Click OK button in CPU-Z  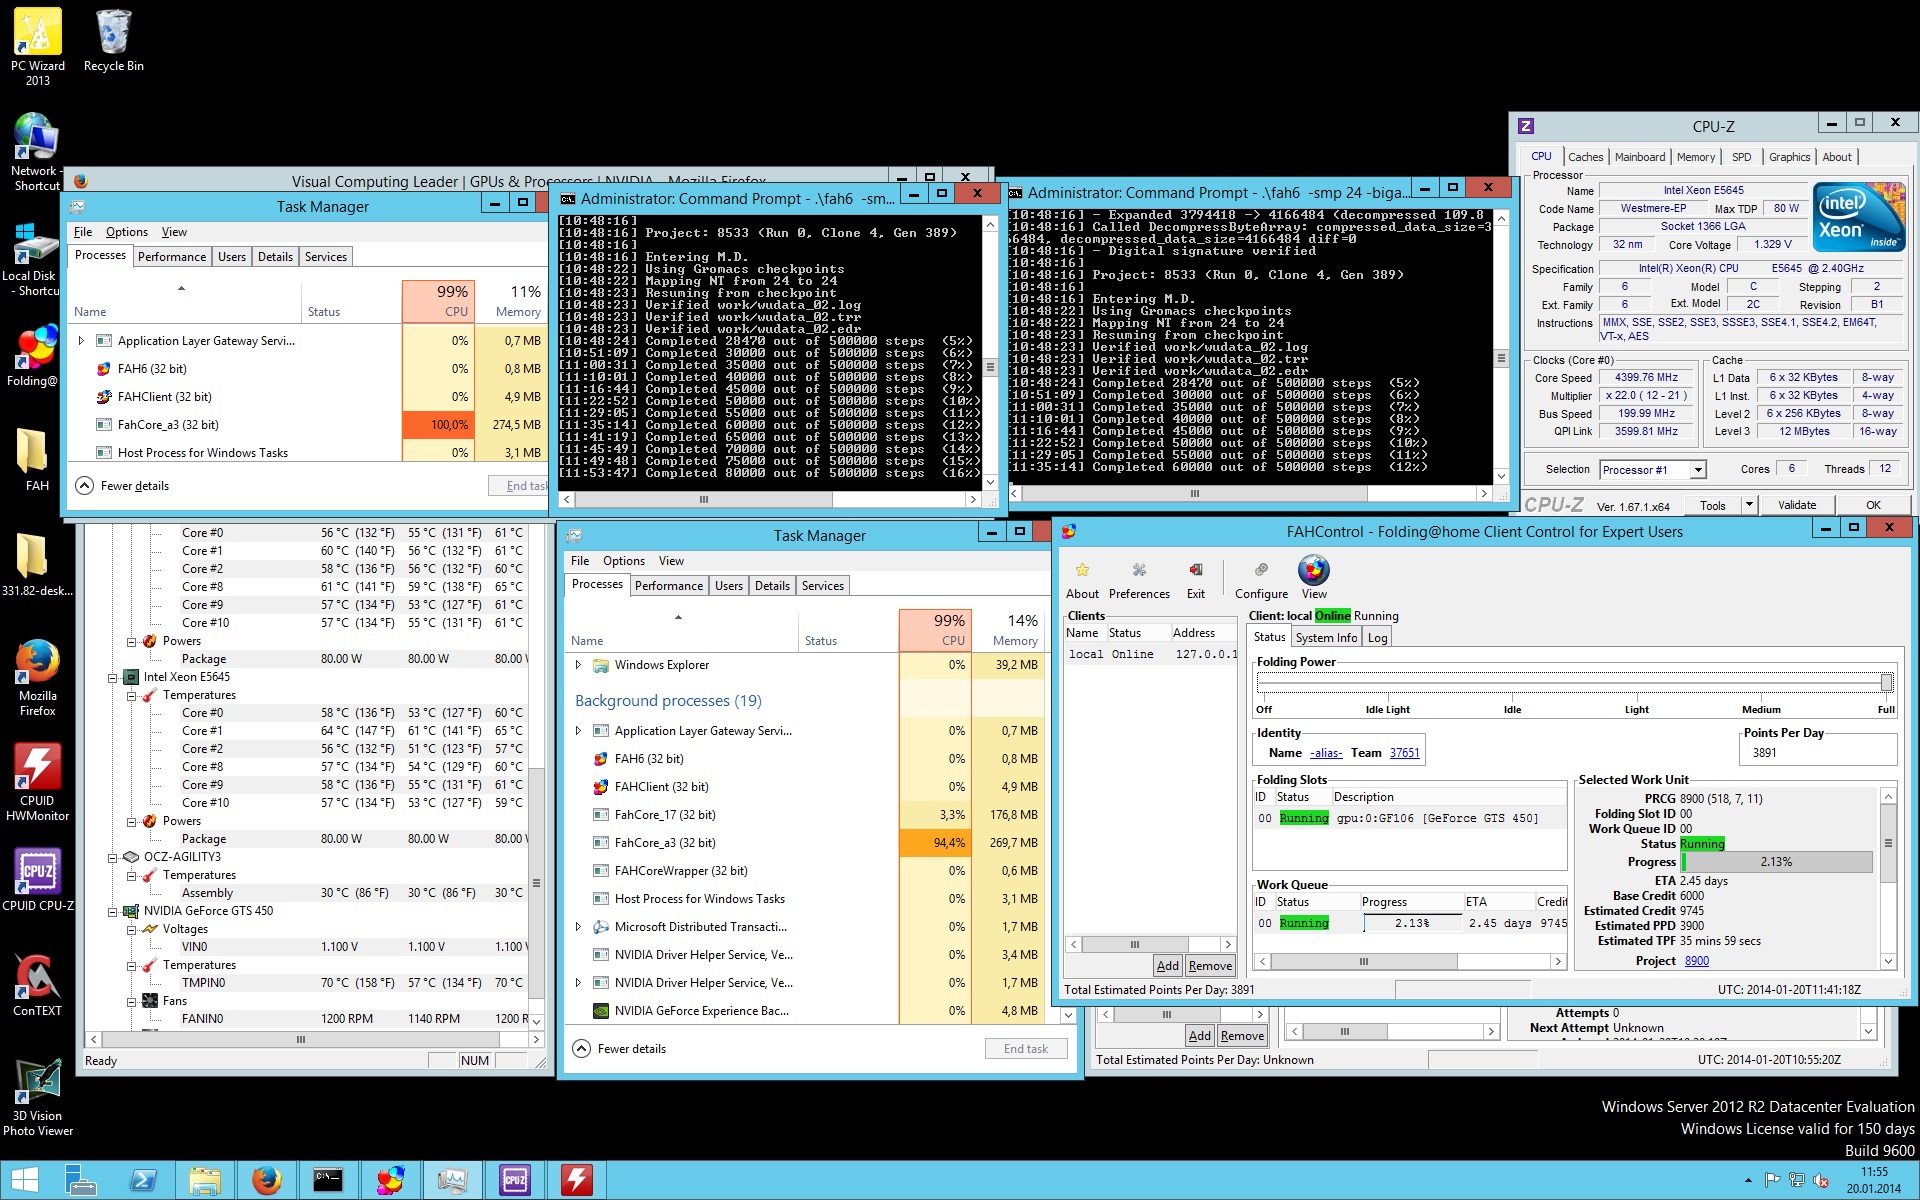point(1873,505)
